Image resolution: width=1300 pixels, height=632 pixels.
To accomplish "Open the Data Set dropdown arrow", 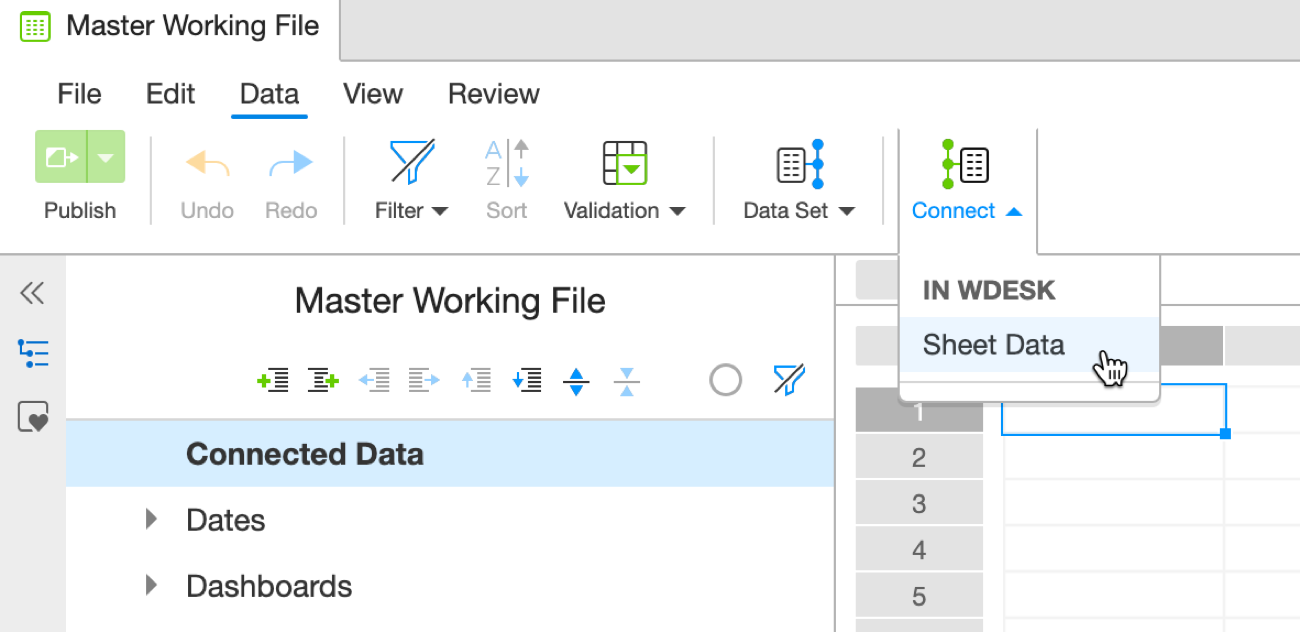I will coord(847,211).
